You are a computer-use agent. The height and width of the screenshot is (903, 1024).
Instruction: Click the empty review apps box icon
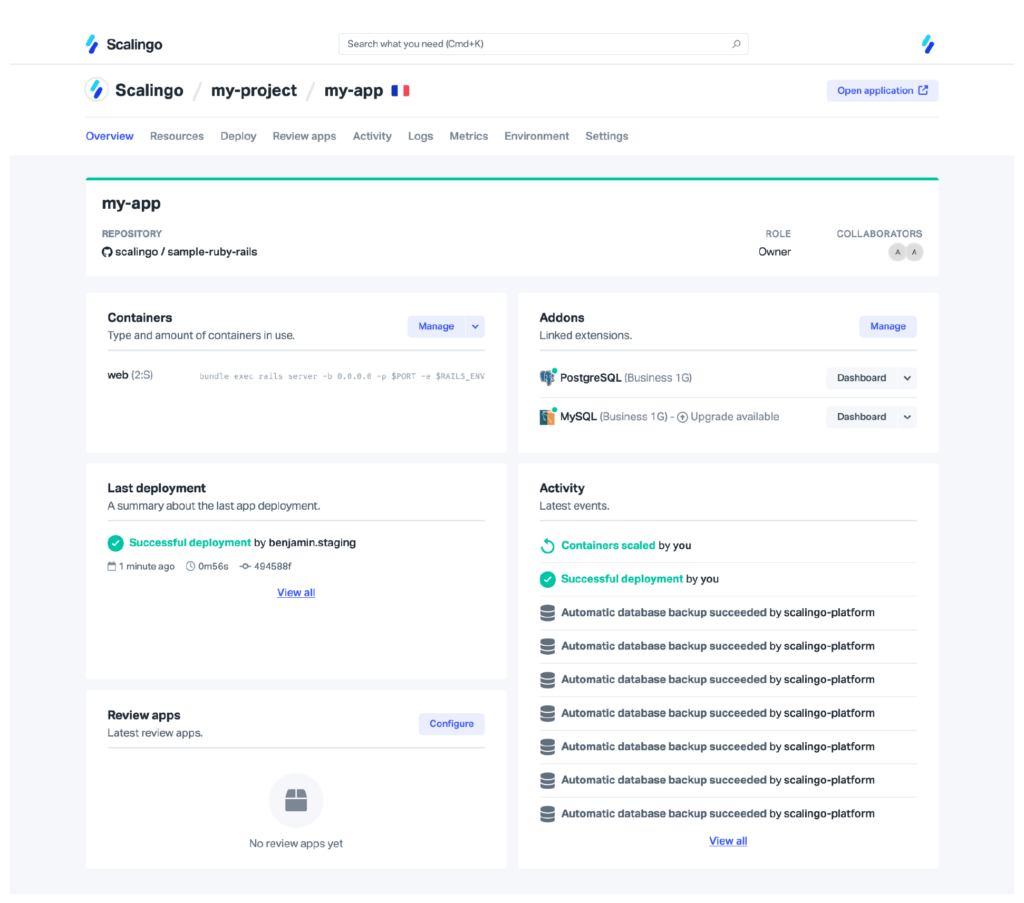(x=296, y=800)
